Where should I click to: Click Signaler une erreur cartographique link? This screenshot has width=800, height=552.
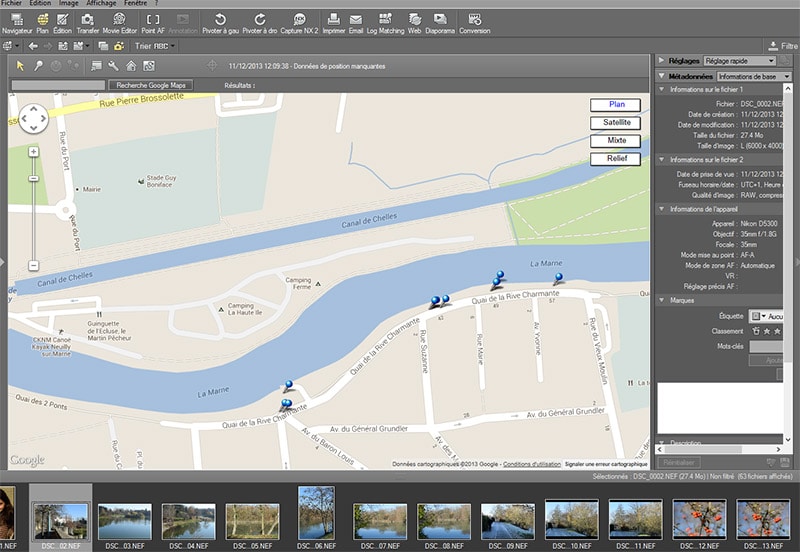click(x=606, y=464)
